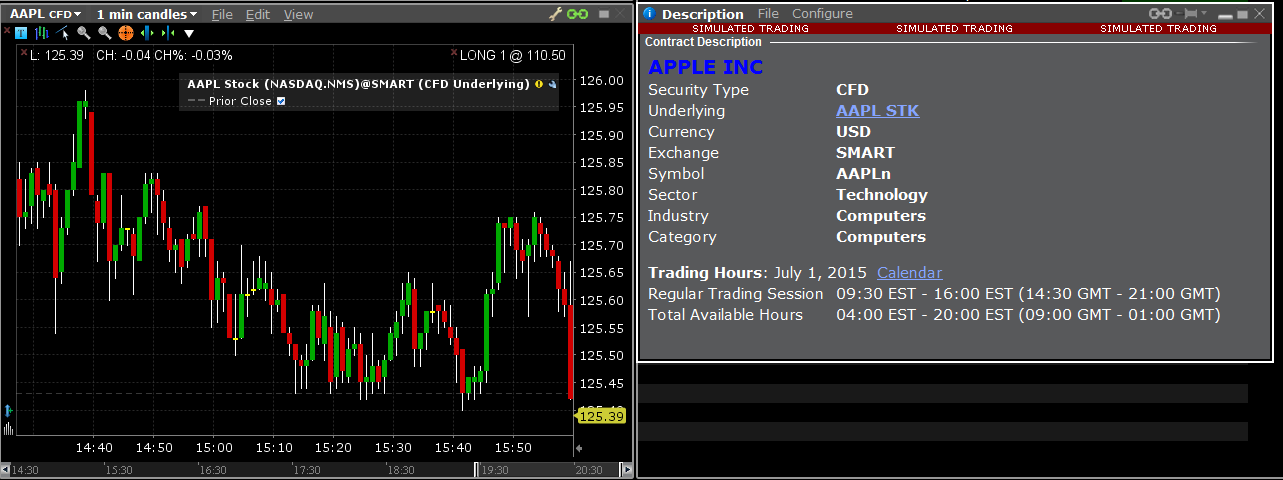The height and width of the screenshot is (480, 1283).
Task: Click the blue price-axis arrow icon at chart left
Action: tap(8, 411)
